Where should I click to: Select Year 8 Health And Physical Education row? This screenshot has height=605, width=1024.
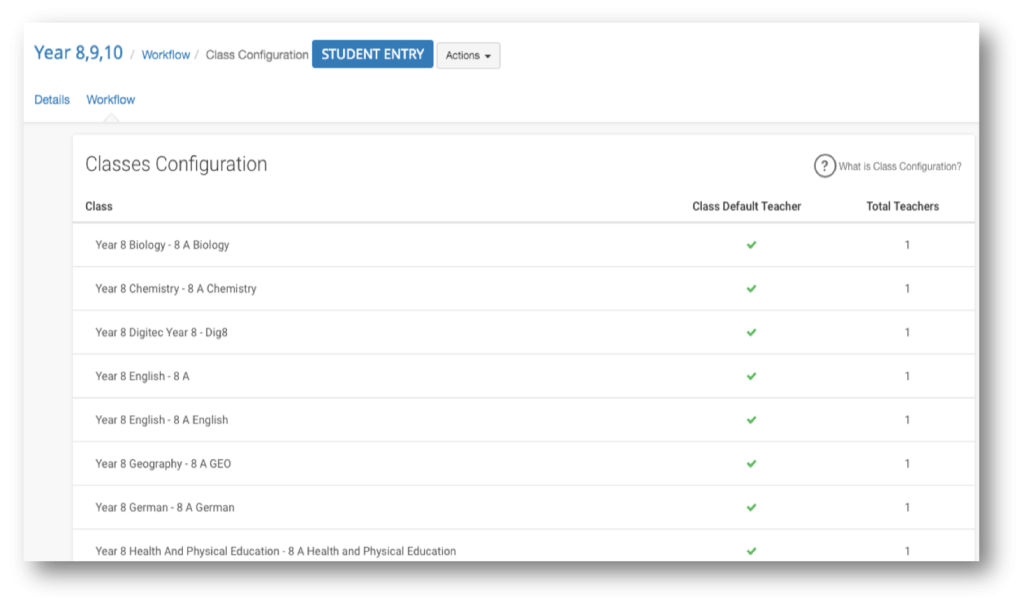click(x=524, y=546)
